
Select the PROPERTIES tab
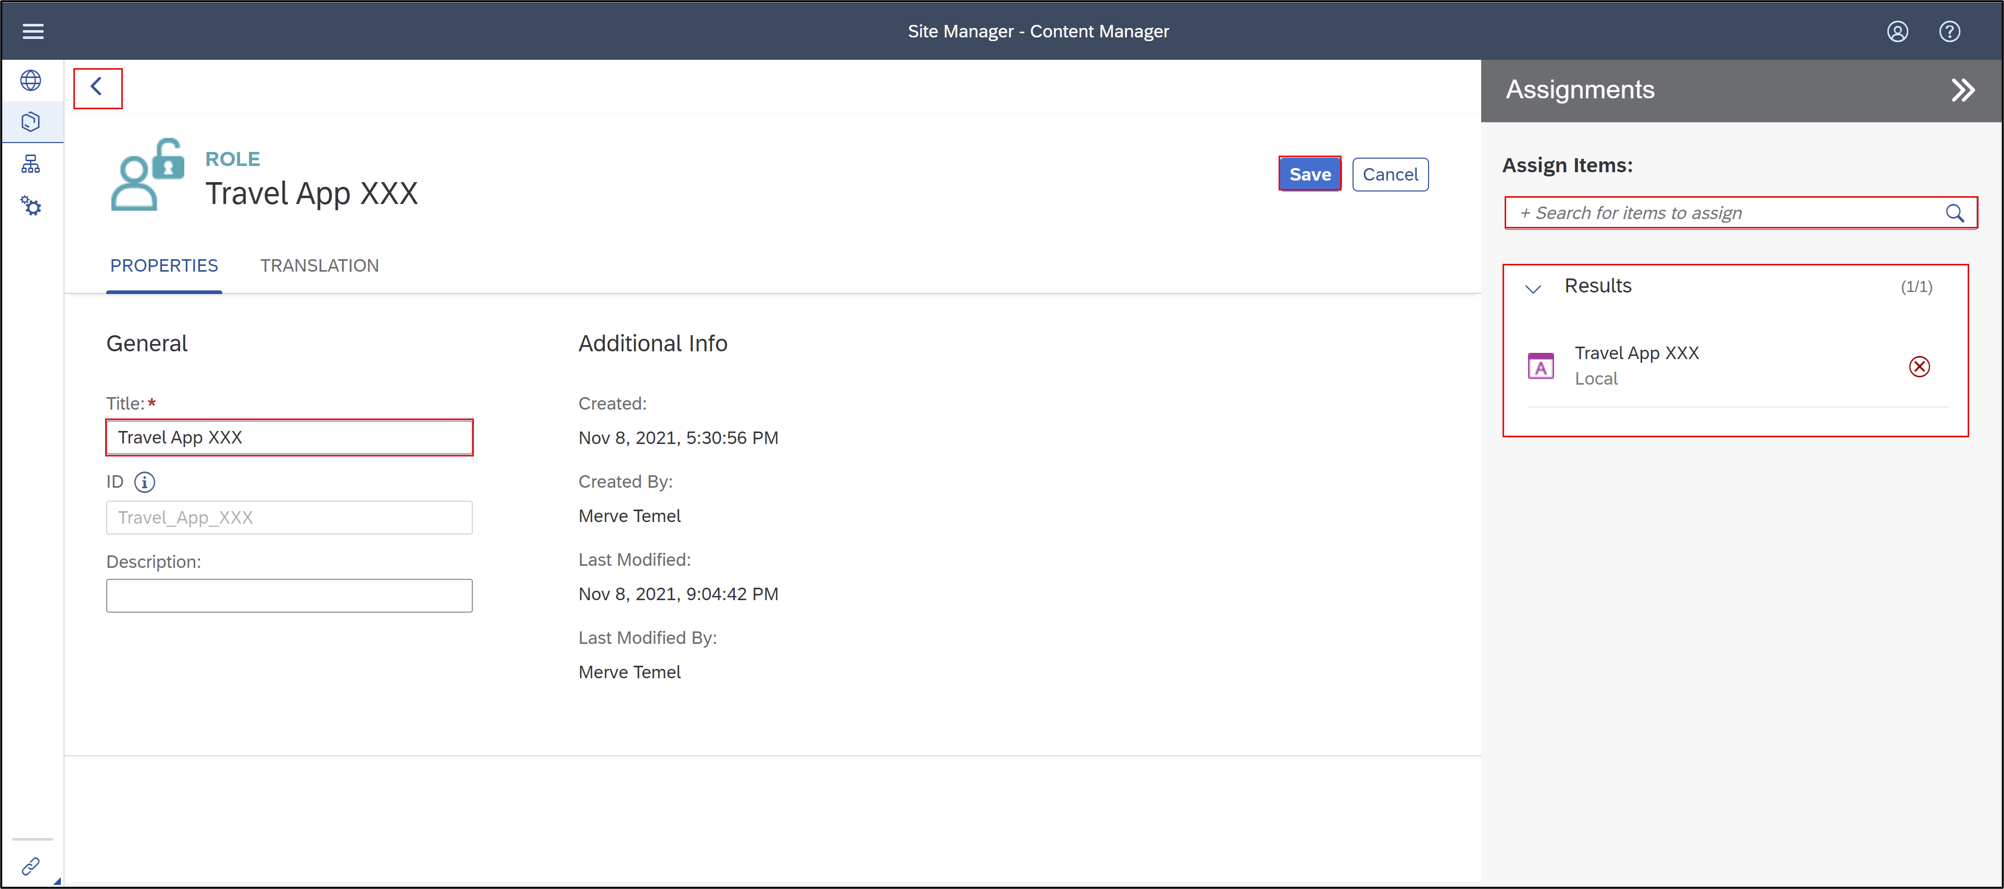(164, 266)
